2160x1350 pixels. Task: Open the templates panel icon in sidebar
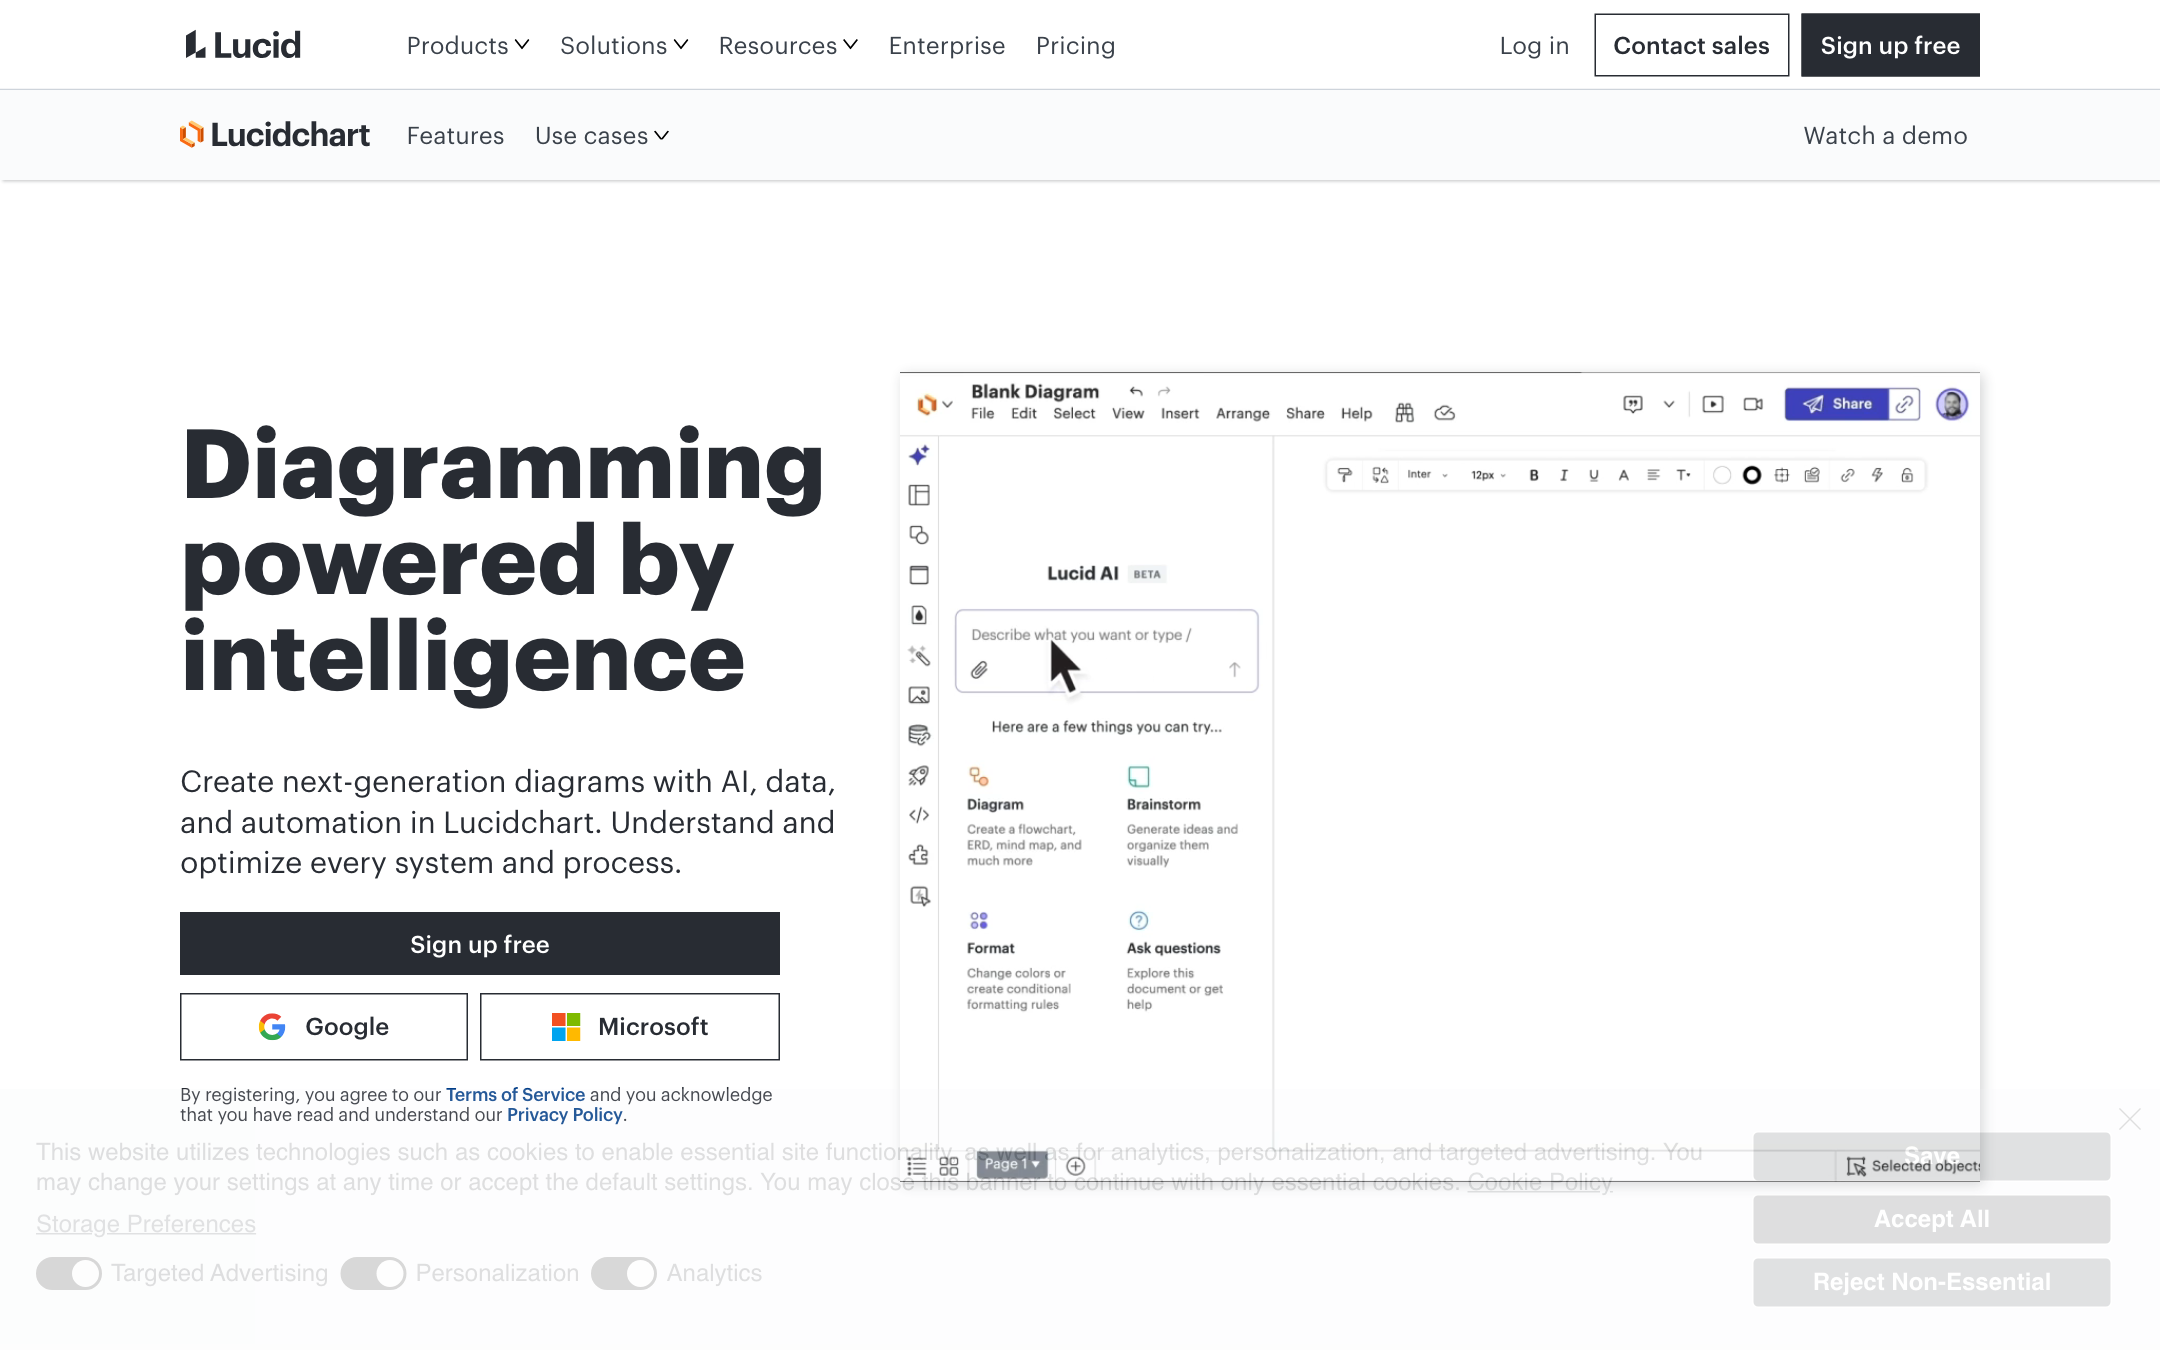(x=919, y=495)
